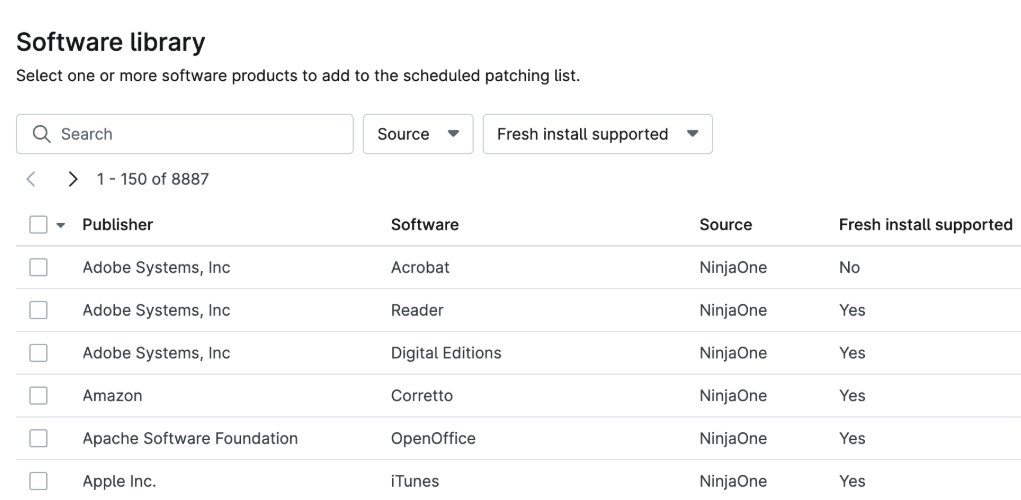Check the Amazon Corretto checkbox

point(38,396)
